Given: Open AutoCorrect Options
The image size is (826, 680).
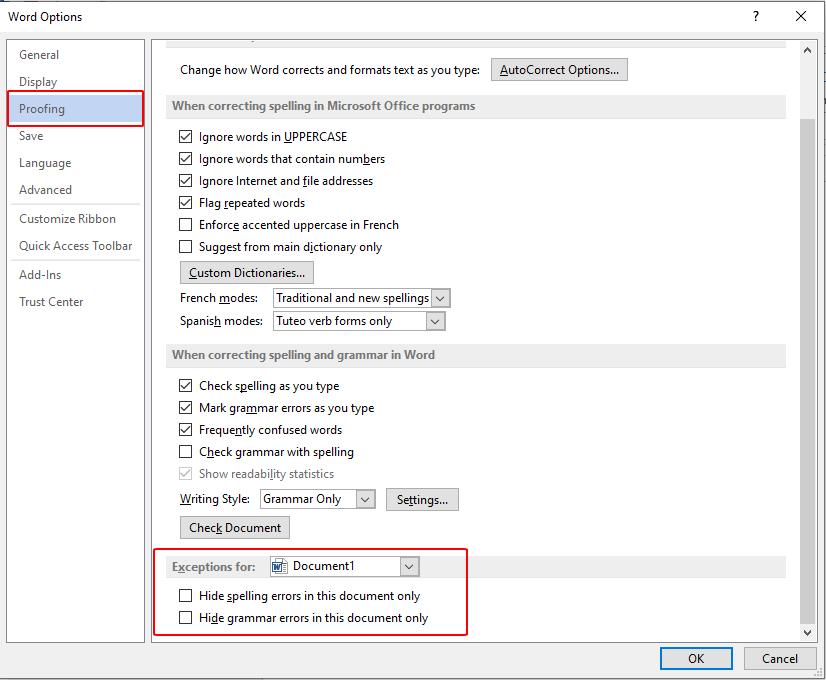Looking at the screenshot, I should coord(559,70).
